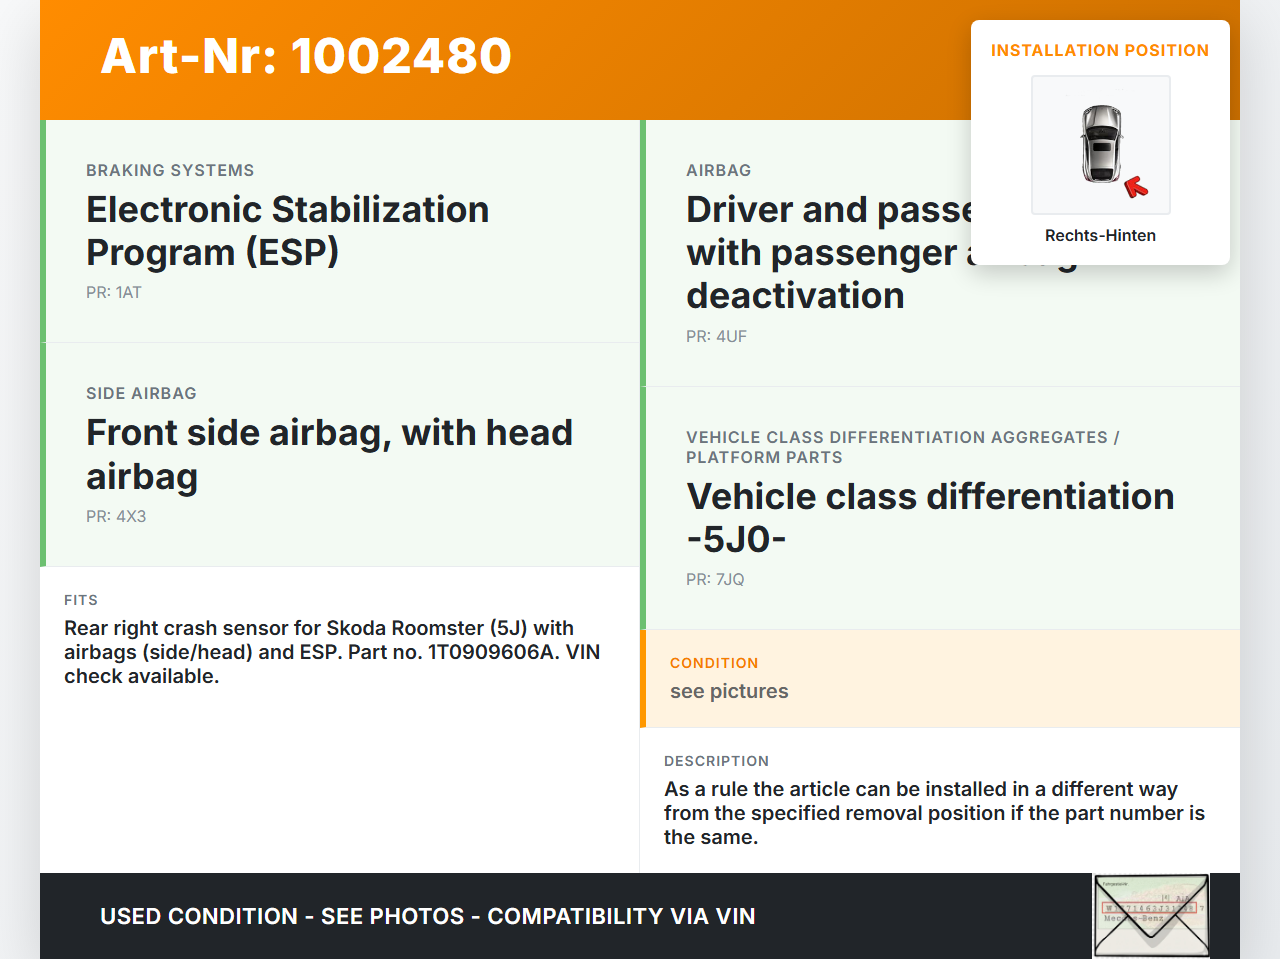Viewport: 1280px width, 959px height.
Task: Click the PR: 4UF code
Action: (716, 337)
